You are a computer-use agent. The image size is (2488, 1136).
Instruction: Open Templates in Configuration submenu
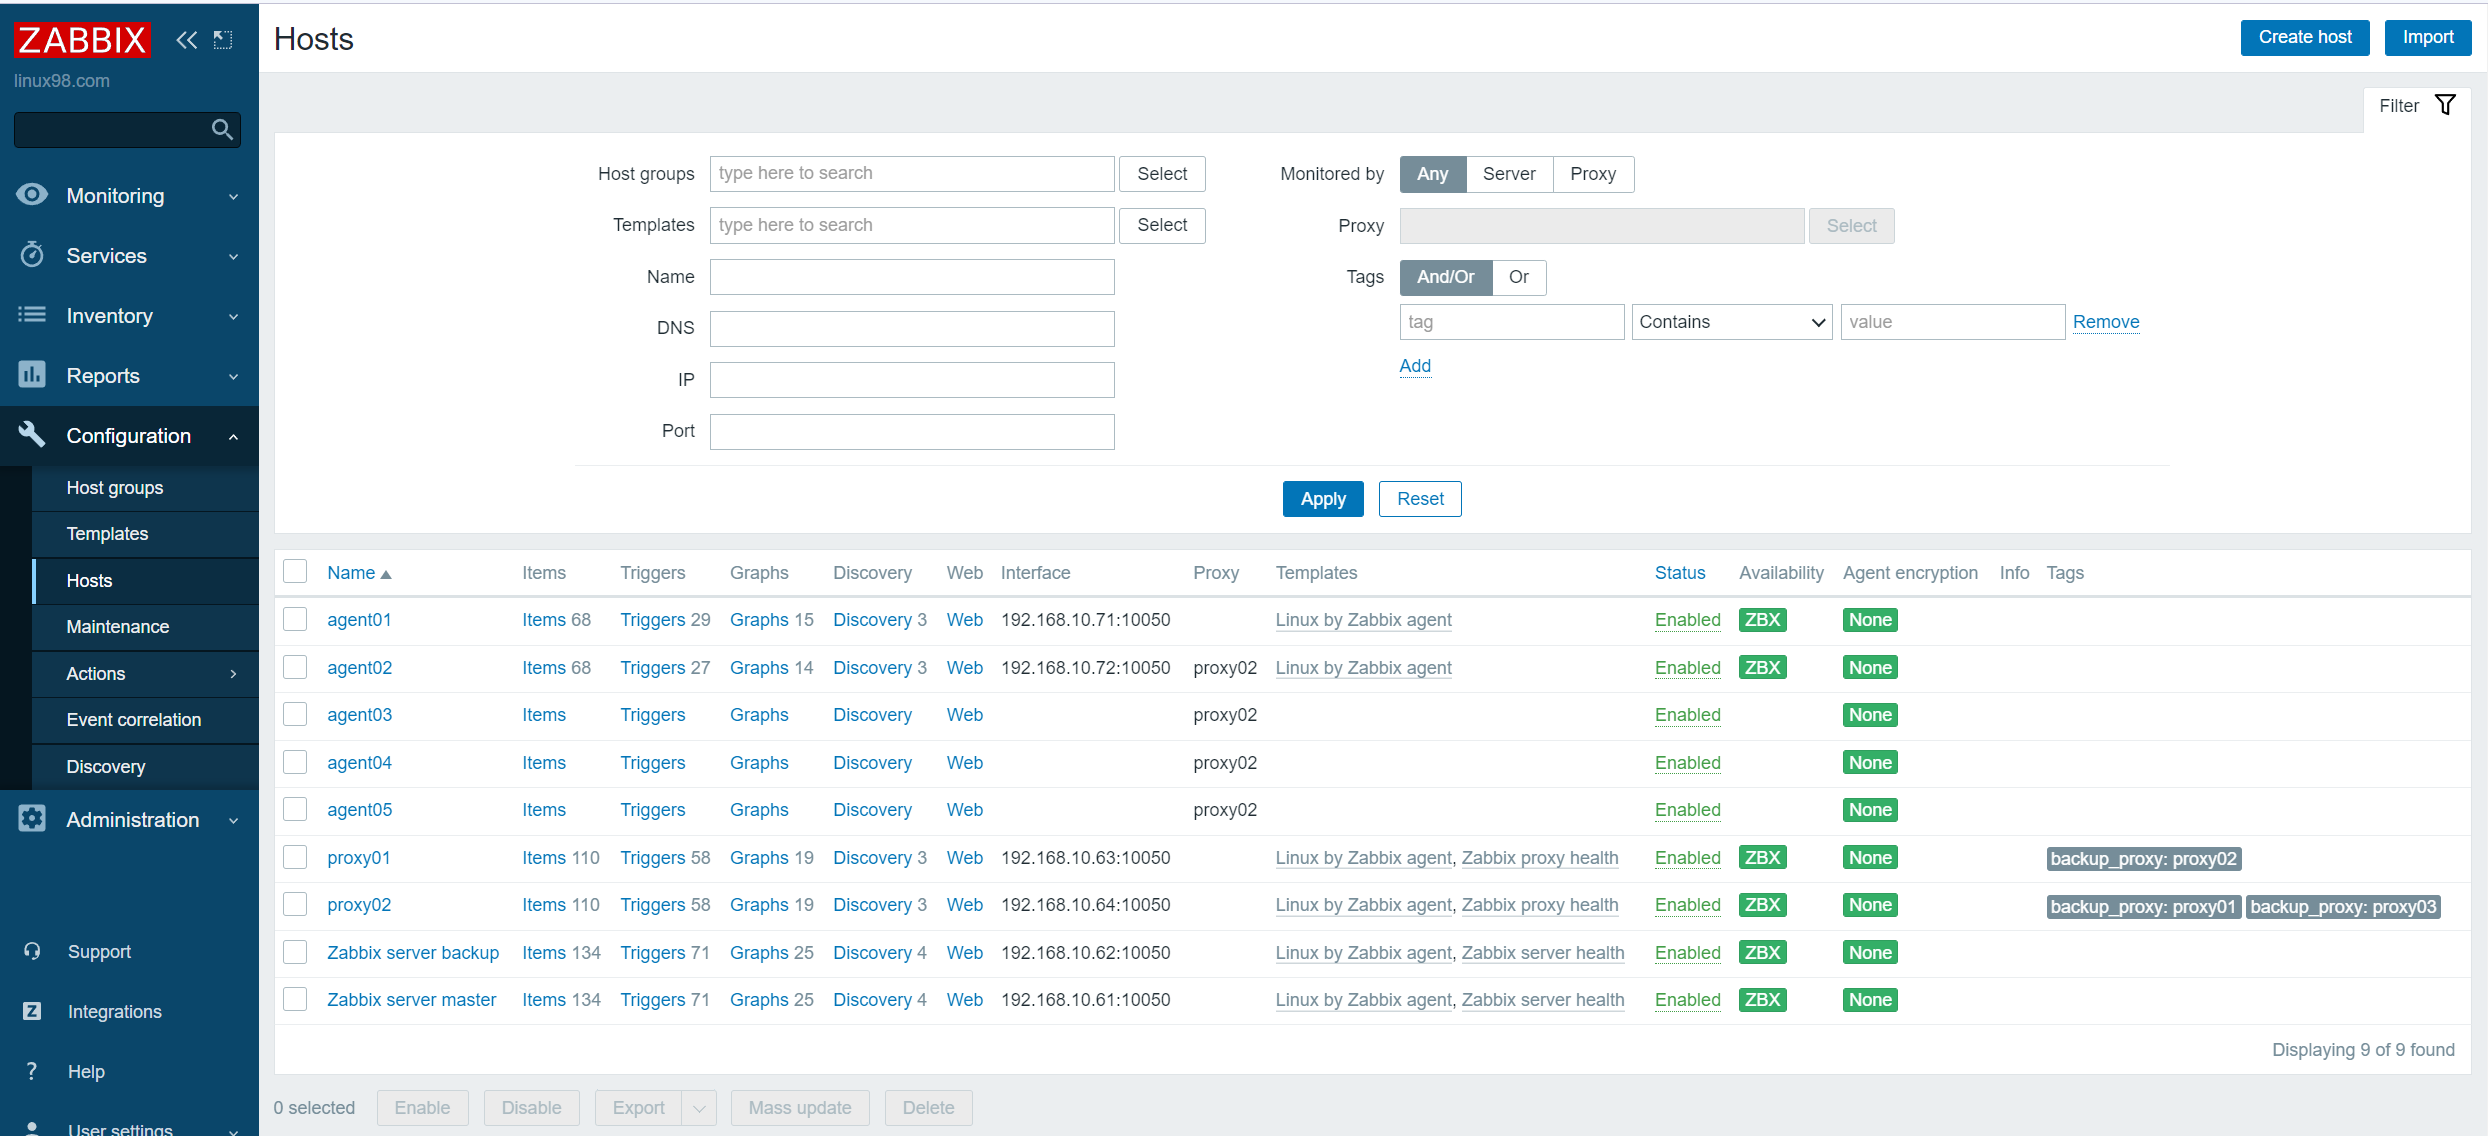point(107,534)
